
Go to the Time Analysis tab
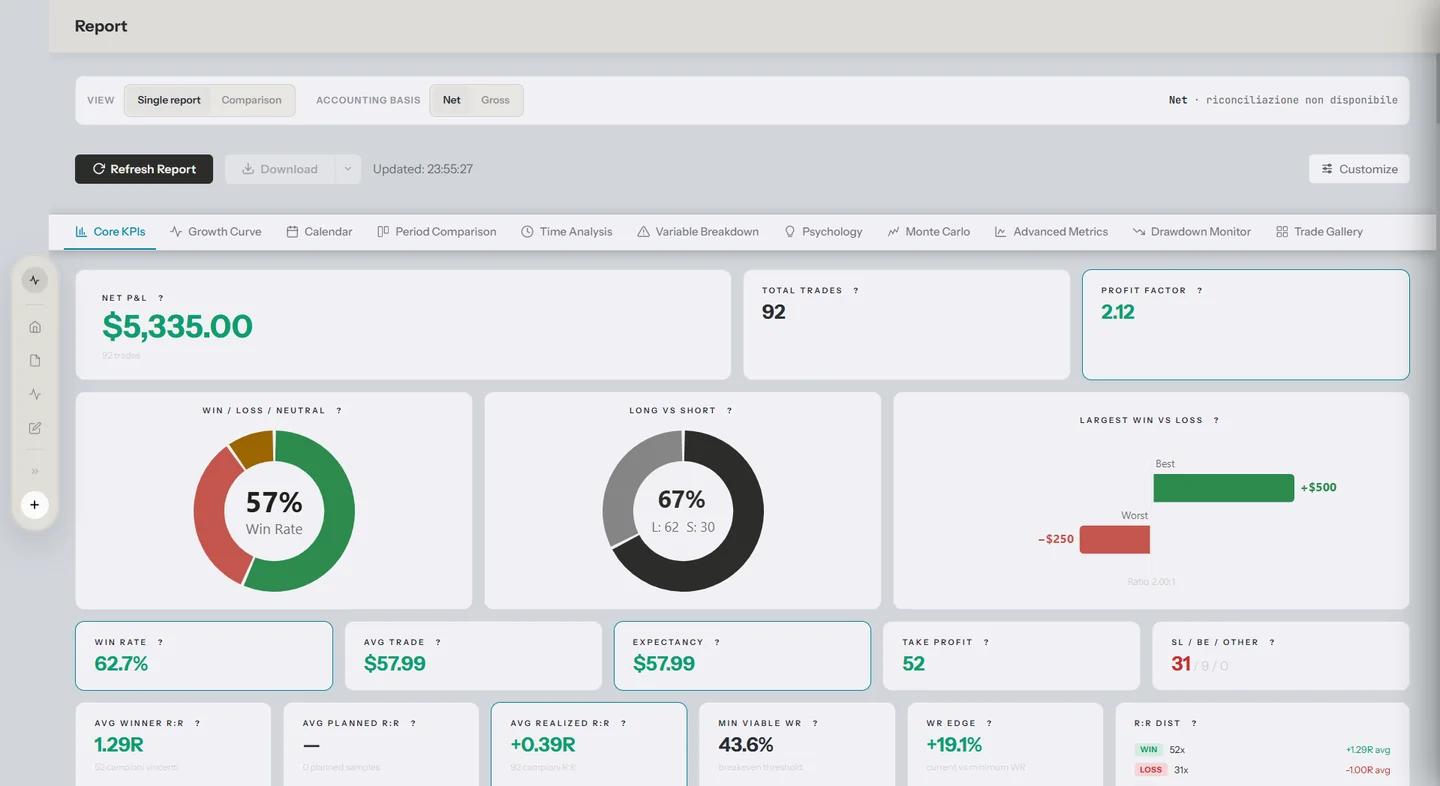coord(566,232)
